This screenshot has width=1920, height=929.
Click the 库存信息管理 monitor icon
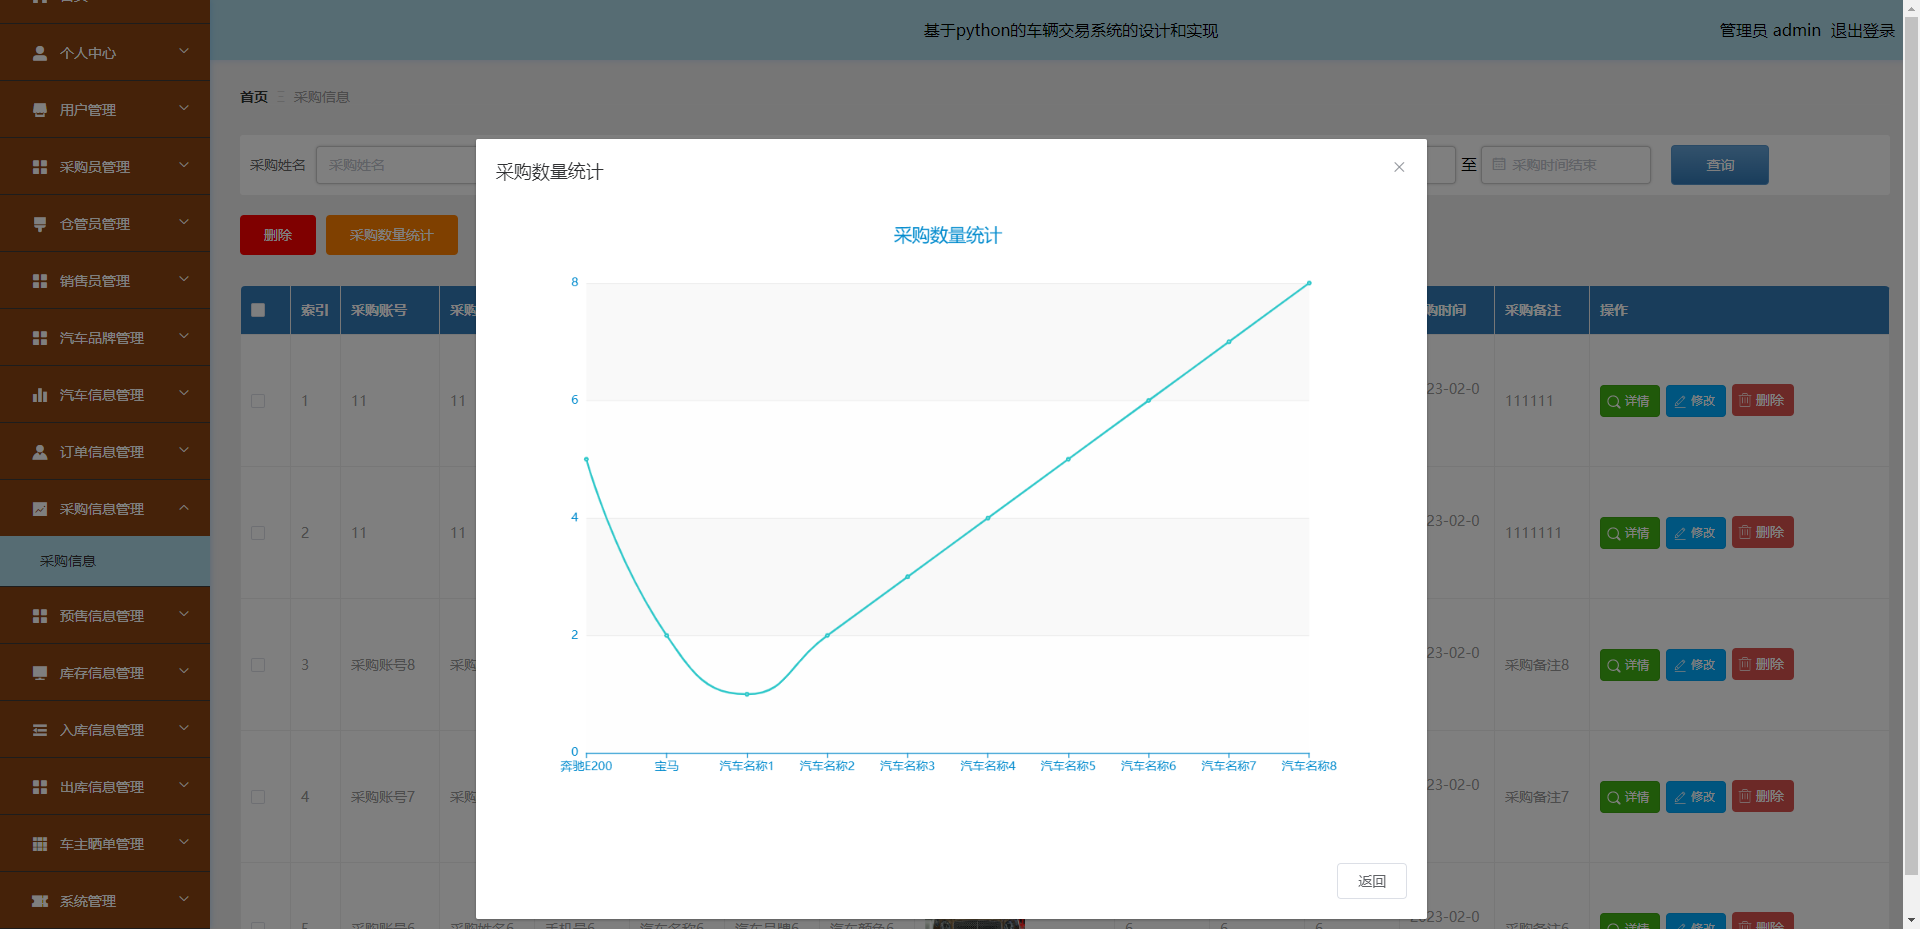point(40,673)
